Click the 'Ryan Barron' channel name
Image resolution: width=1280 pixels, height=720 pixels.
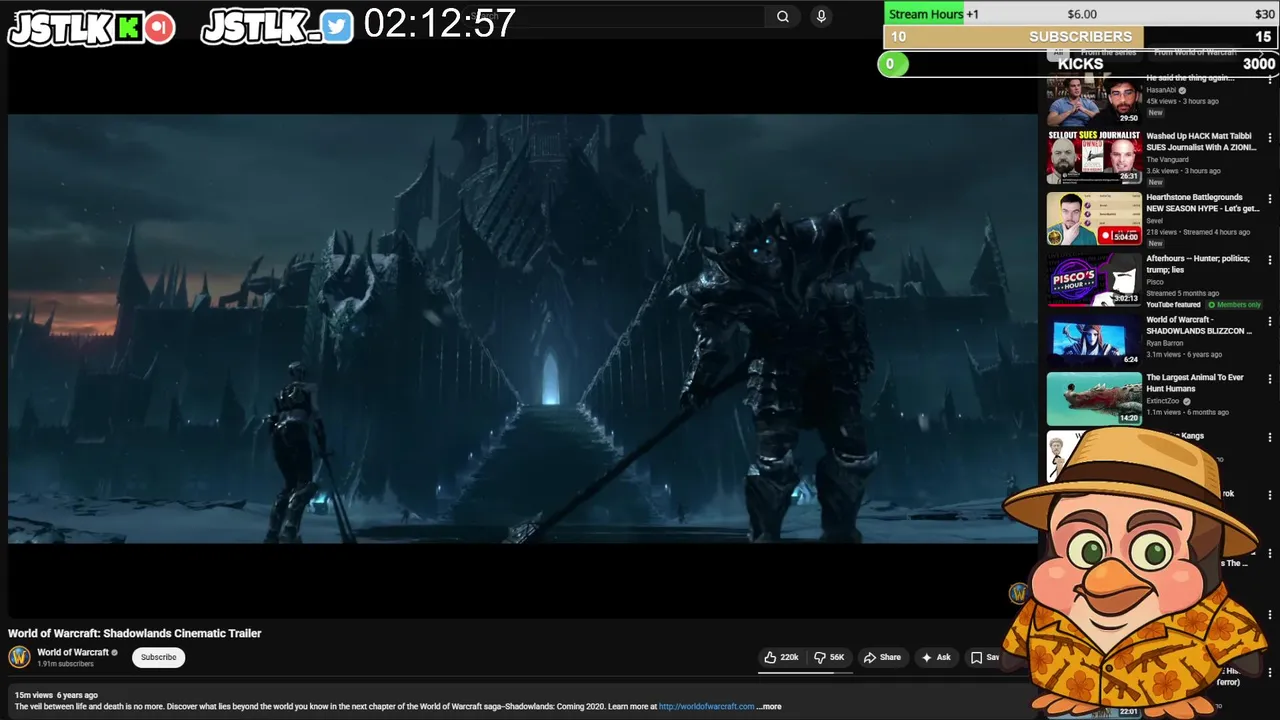tap(1164, 343)
